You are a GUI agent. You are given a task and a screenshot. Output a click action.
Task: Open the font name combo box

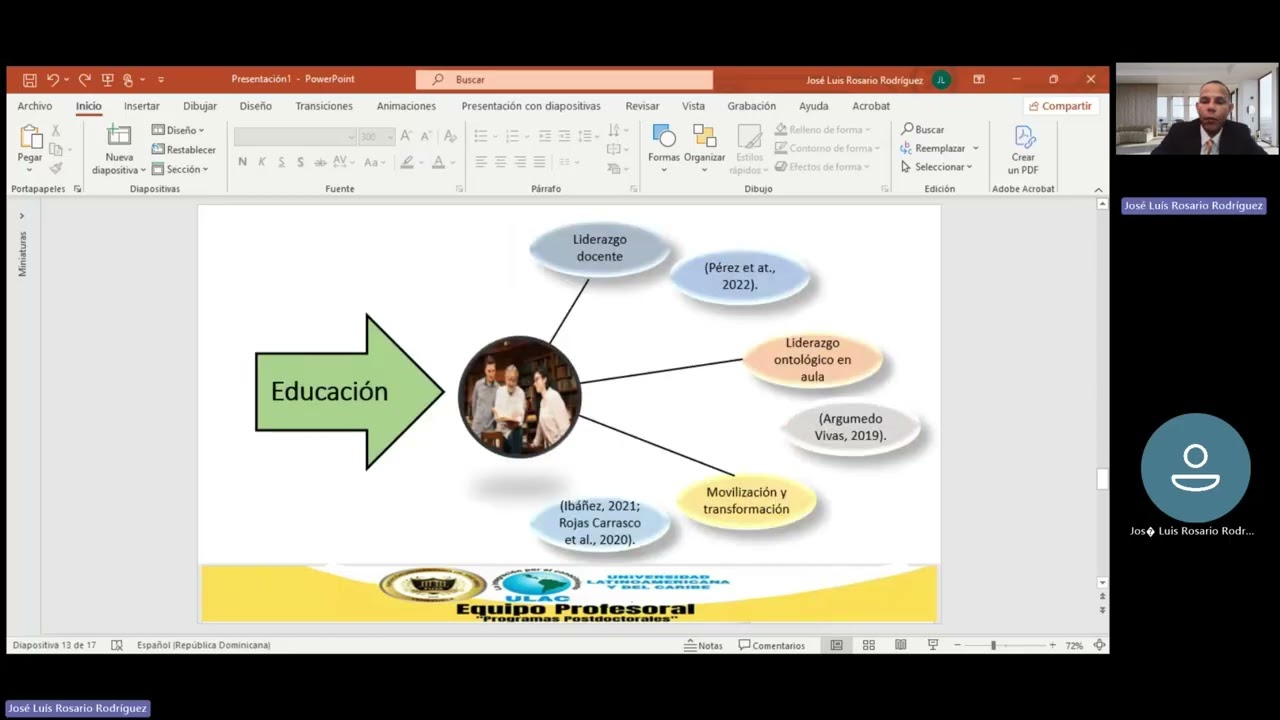point(295,136)
